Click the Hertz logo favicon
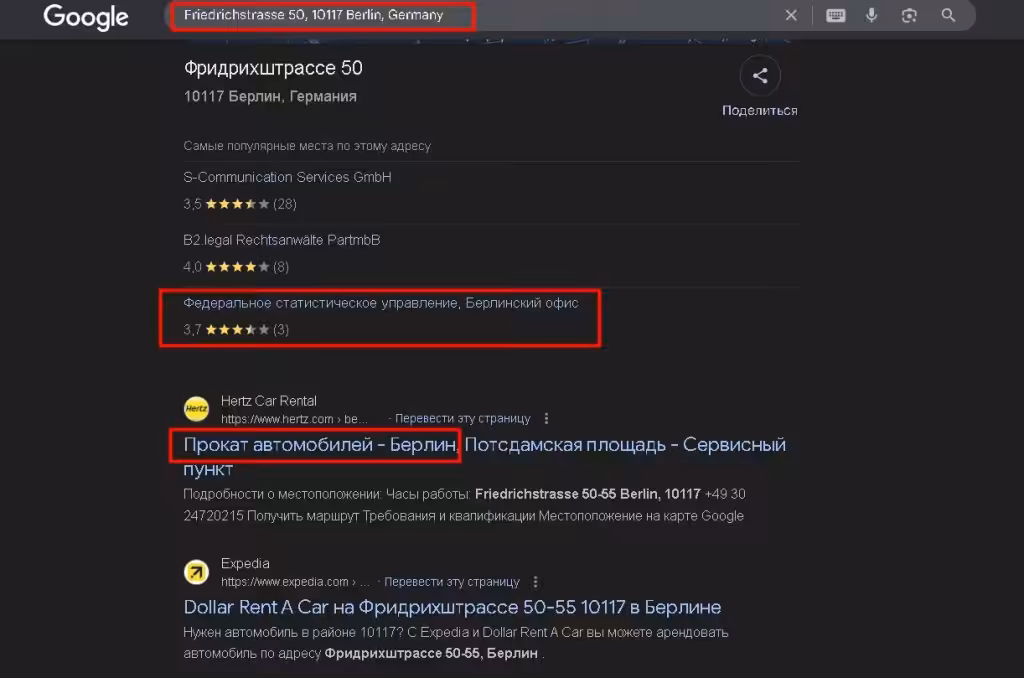This screenshot has width=1024, height=678. [196, 409]
